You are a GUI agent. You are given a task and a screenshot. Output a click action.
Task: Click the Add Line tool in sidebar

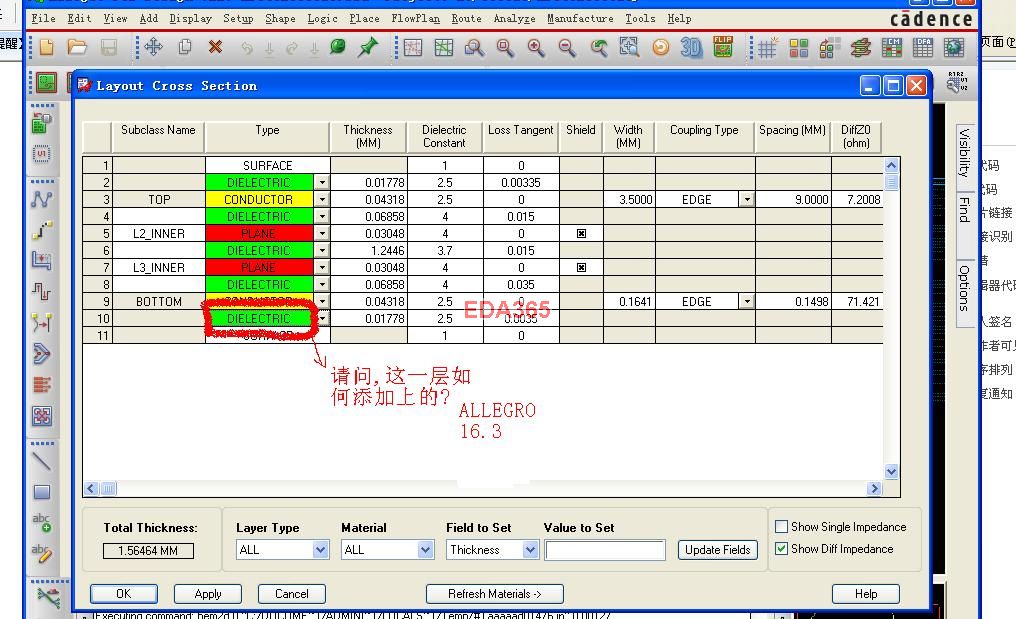click(41, 461)
